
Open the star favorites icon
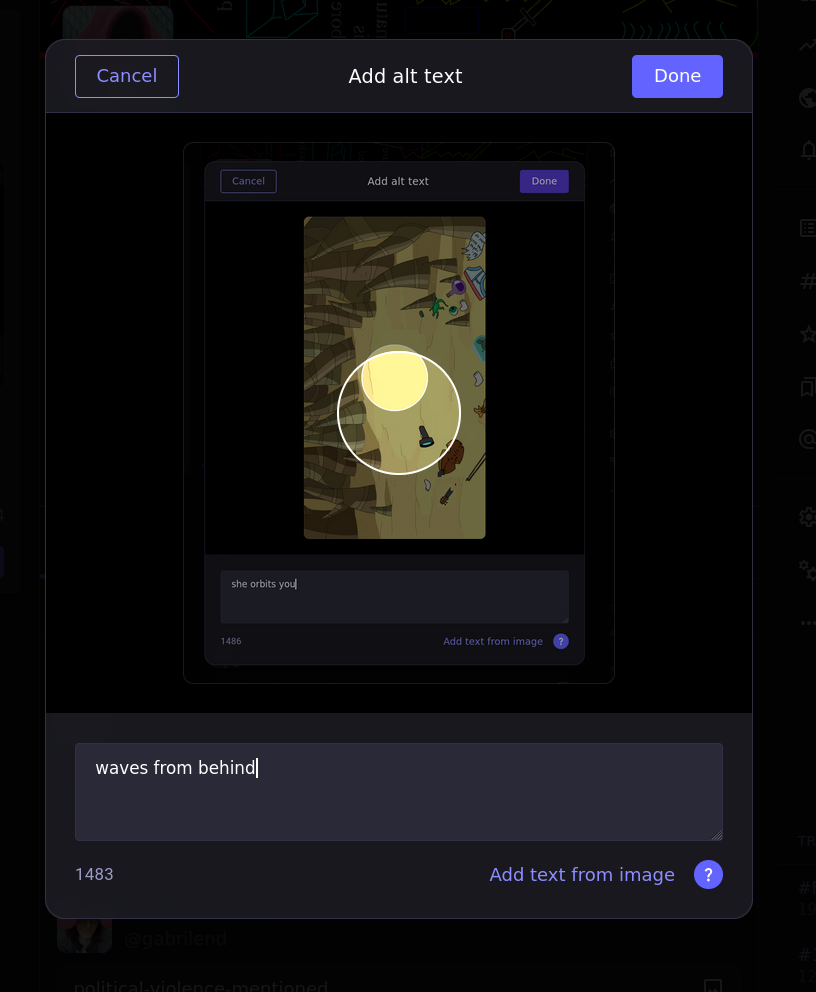click(x=807, y=334)
